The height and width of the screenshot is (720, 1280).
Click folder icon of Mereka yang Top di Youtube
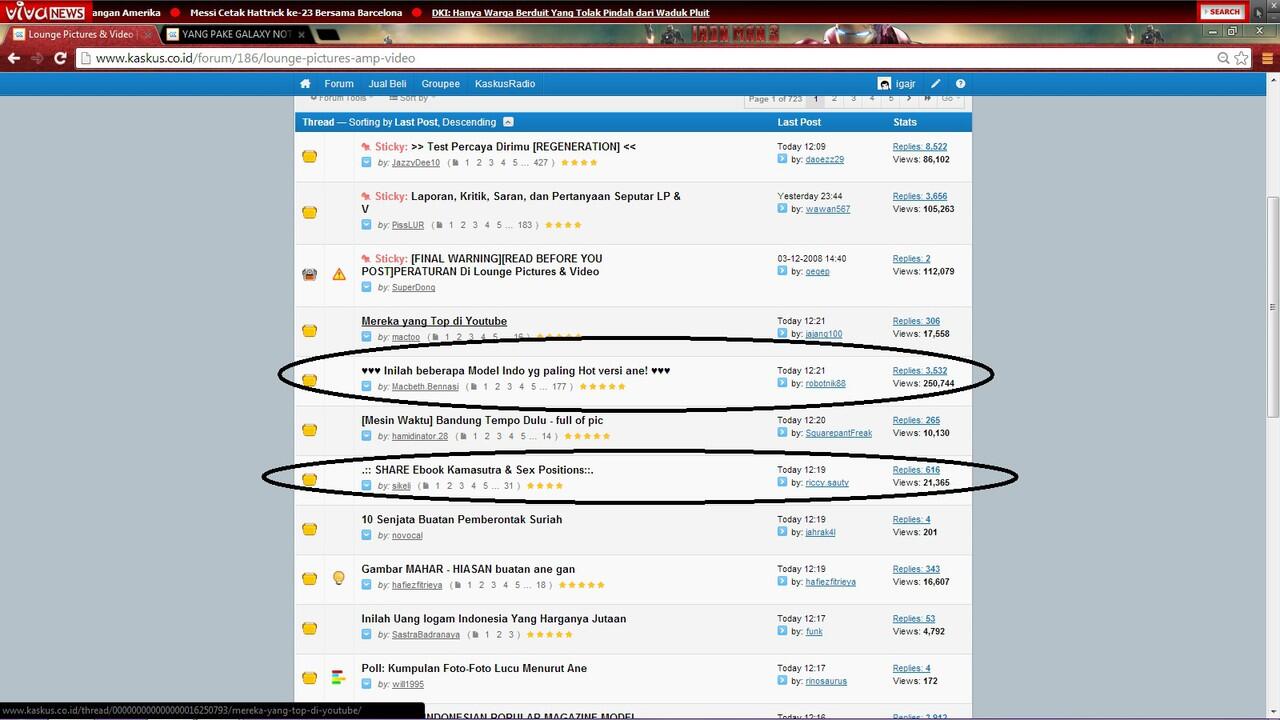click(310, 330)
